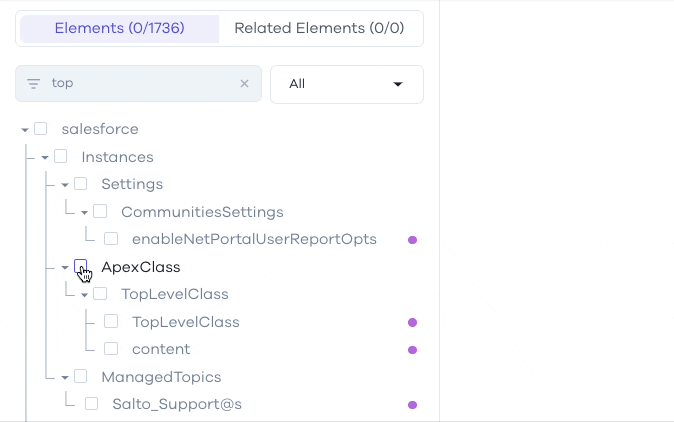Click purple dot beside content item

tap(412, 350)
